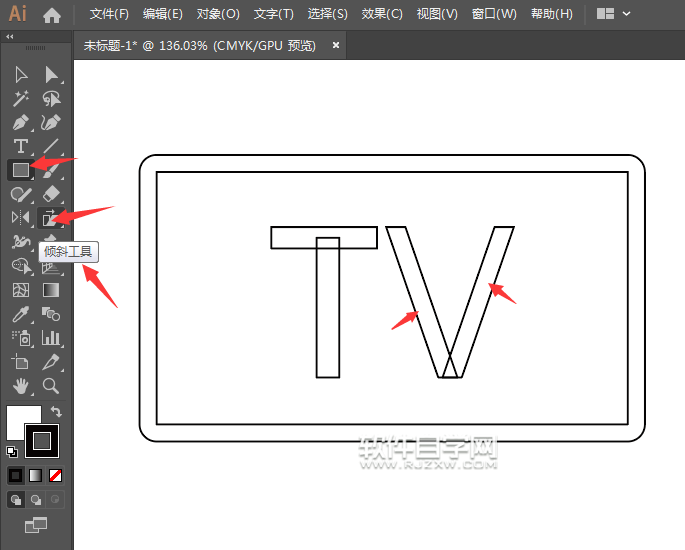Open the 文件(F) menu

click(x=109, y=14)
